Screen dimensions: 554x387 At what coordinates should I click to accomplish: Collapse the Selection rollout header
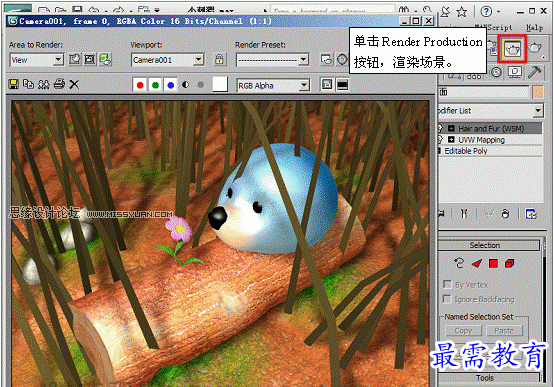(x=489, y=245)
